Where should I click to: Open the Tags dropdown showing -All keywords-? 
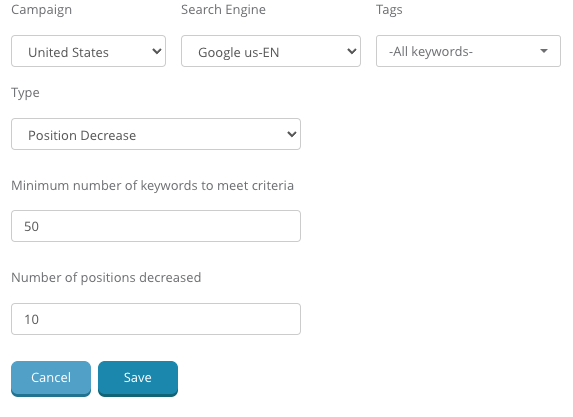click(468, 51)
